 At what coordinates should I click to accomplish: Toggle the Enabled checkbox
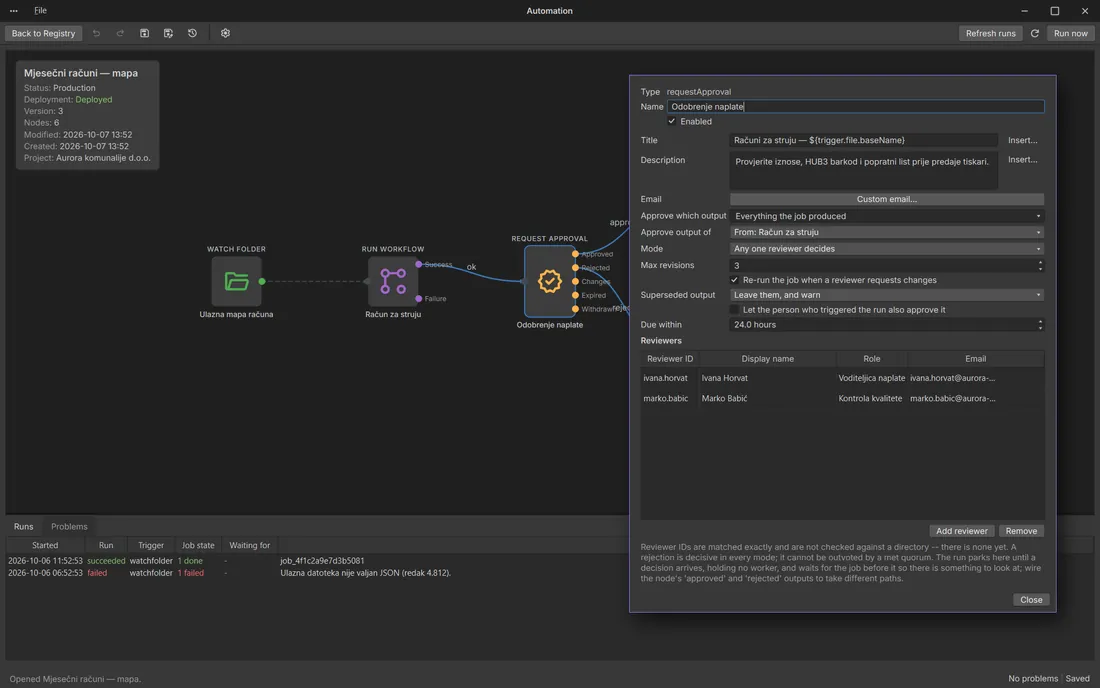[671, 121]
